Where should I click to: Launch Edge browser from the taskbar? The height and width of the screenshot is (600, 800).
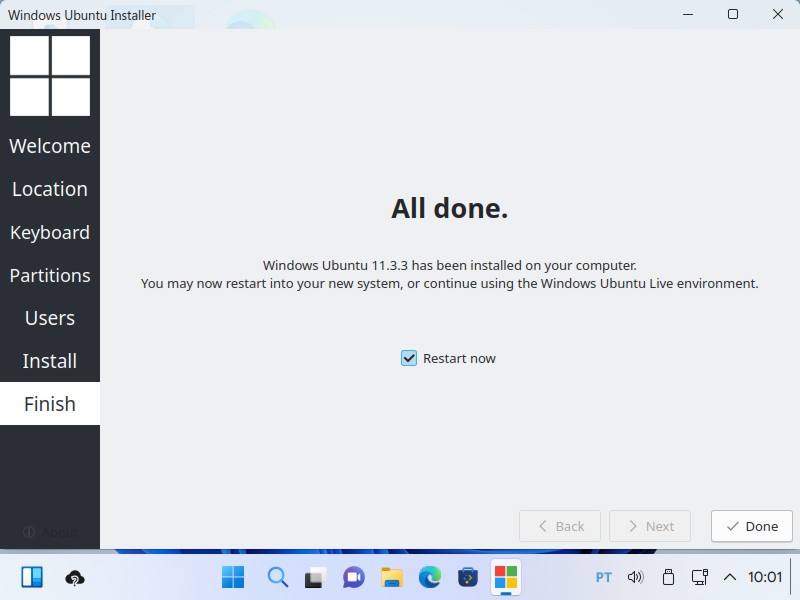click(430, 578)
